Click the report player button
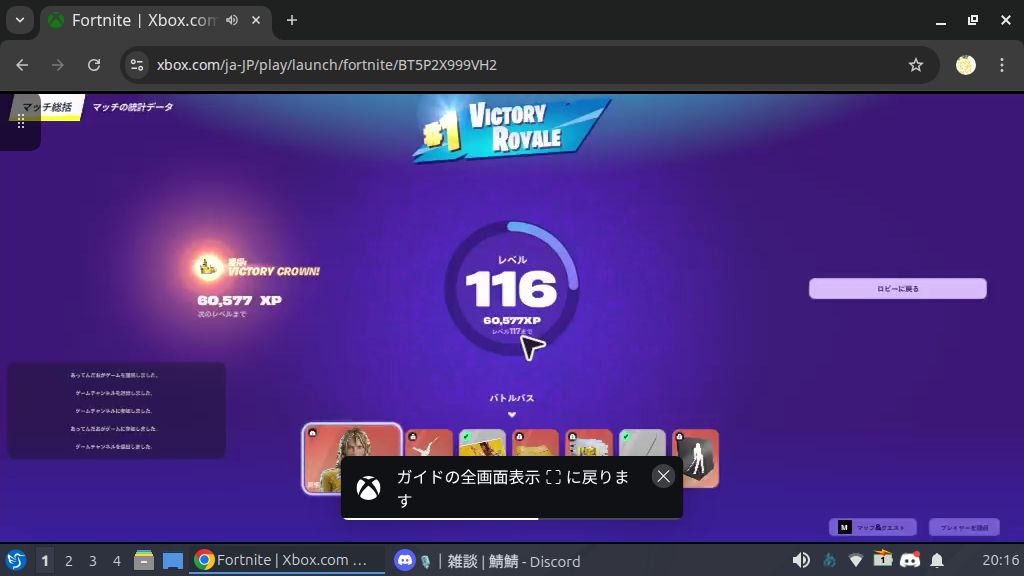 click(964, 527)
